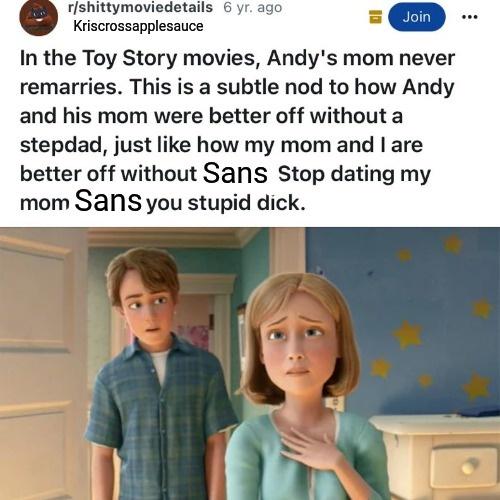Open the three-dot post options menu
Screen dimensions: 500x500
(470, 17)
